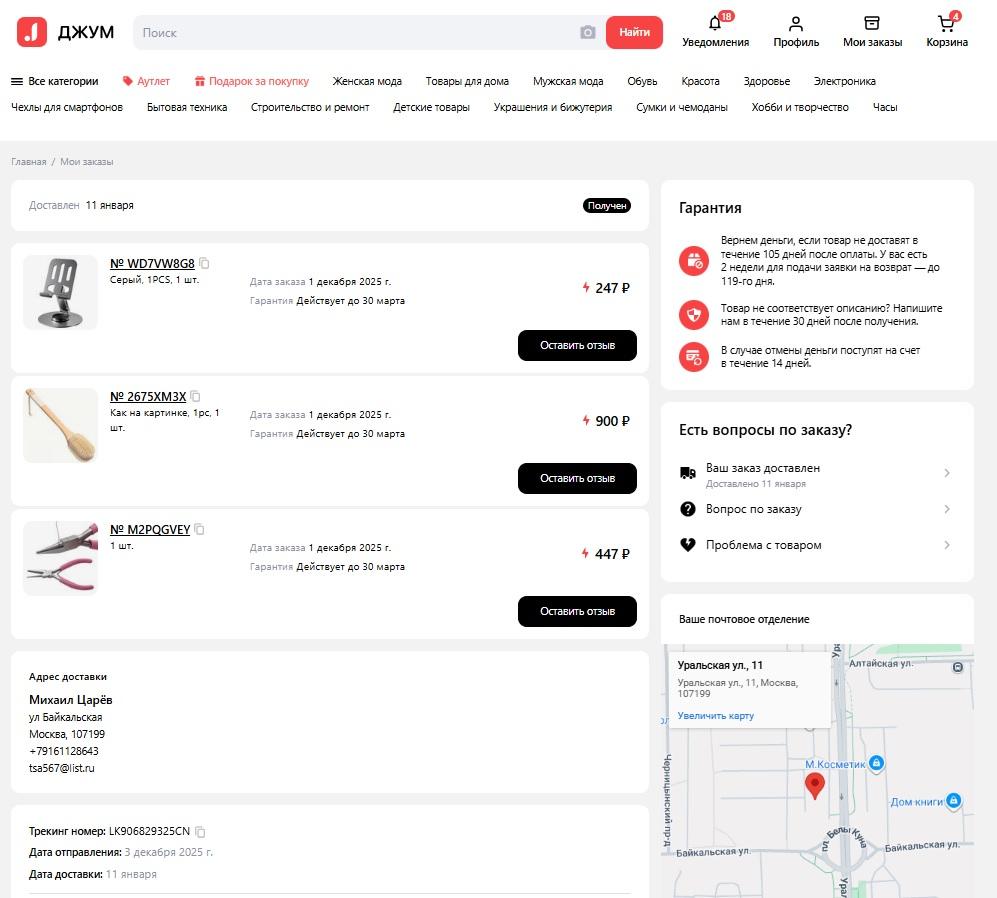This screenshot has height=898, width=997.
Task: Open the Notifications bell icon
Action: coord(715,24)
